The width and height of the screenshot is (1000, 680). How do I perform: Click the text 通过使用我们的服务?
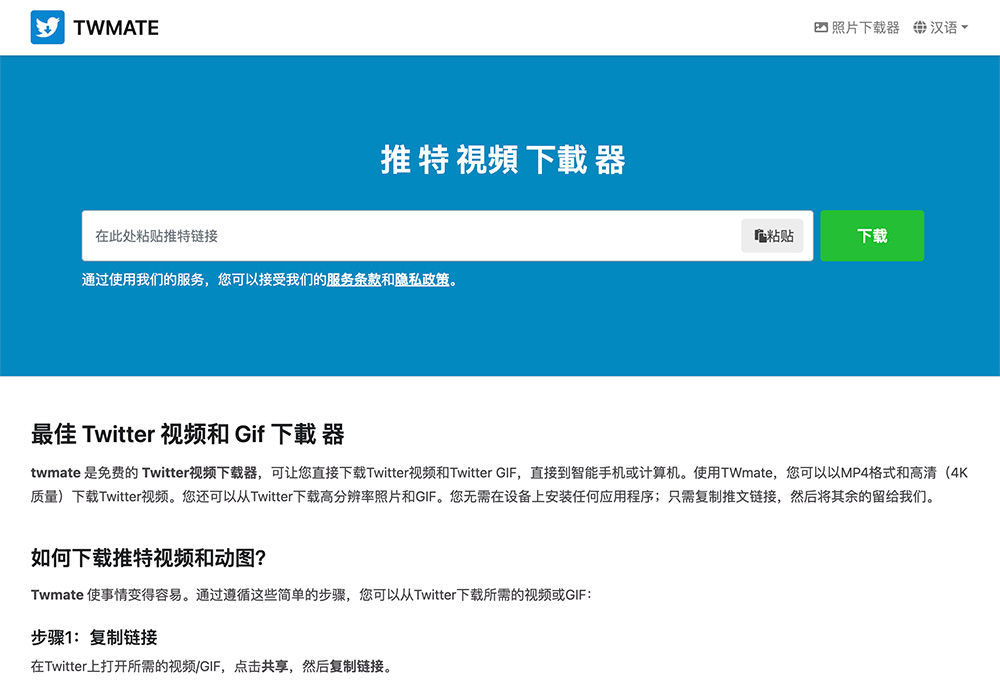[x=143, y=279]
